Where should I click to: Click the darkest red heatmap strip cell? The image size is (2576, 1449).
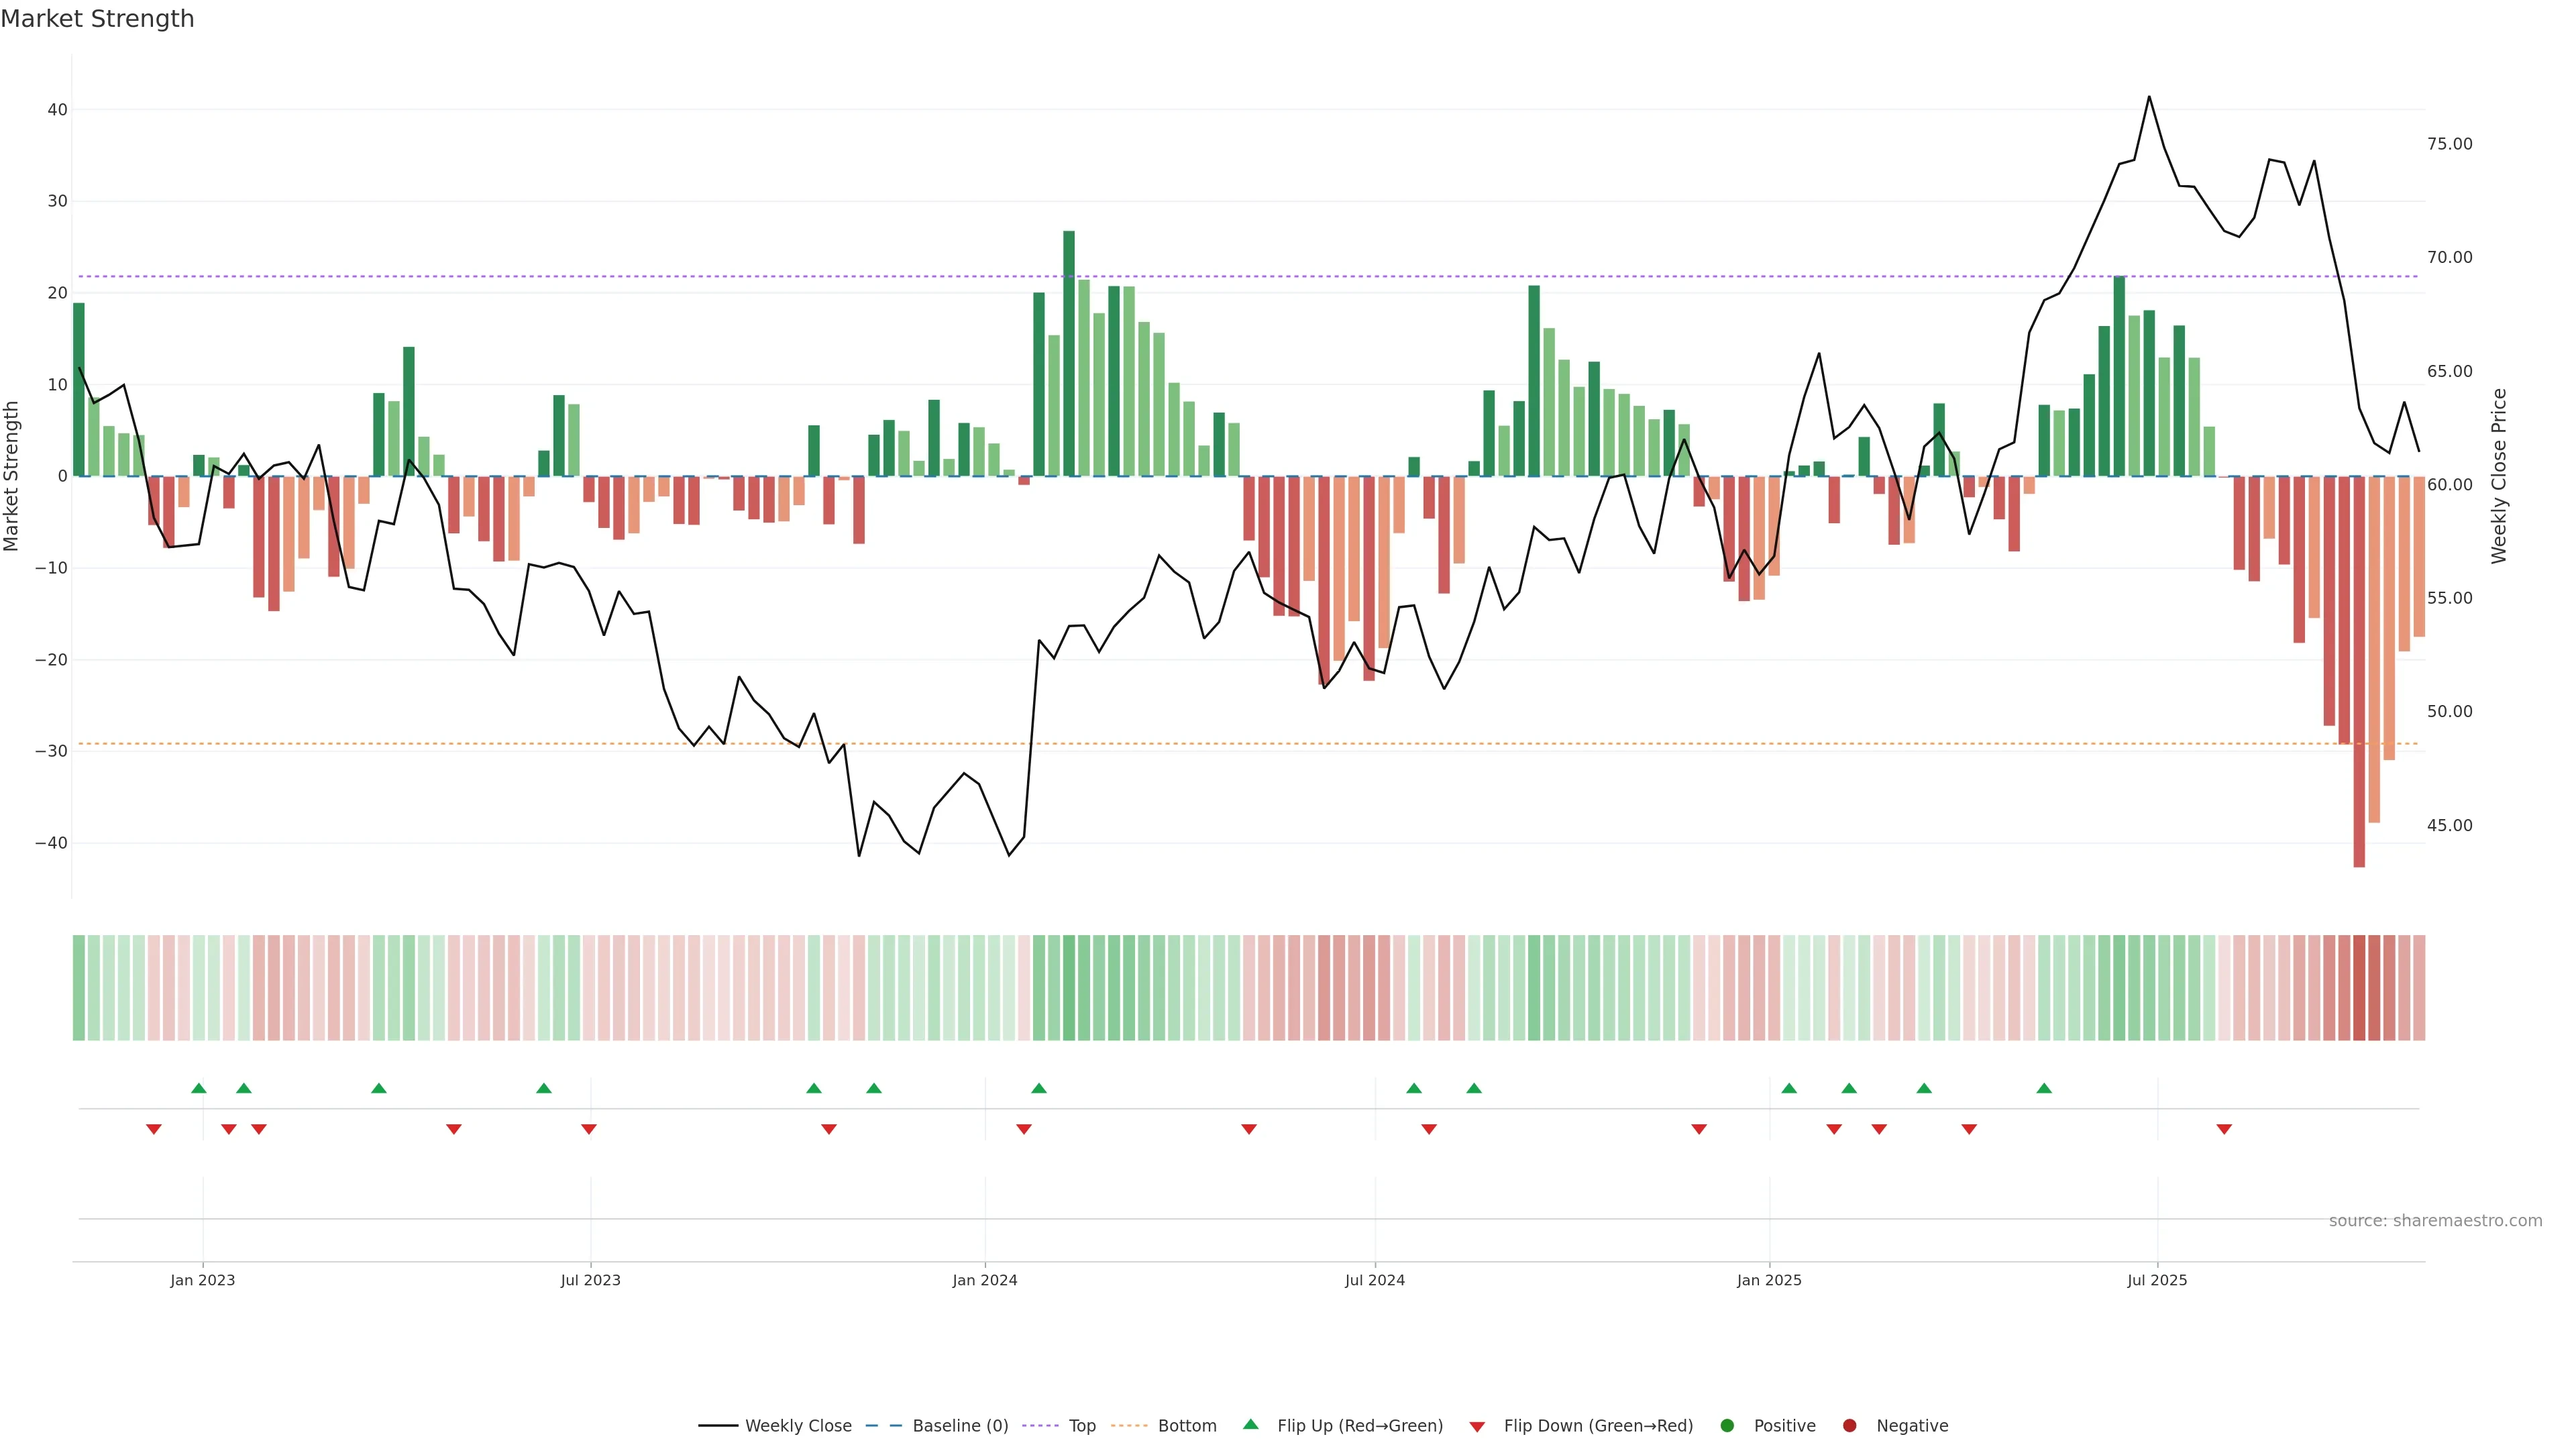(2359, 988)
